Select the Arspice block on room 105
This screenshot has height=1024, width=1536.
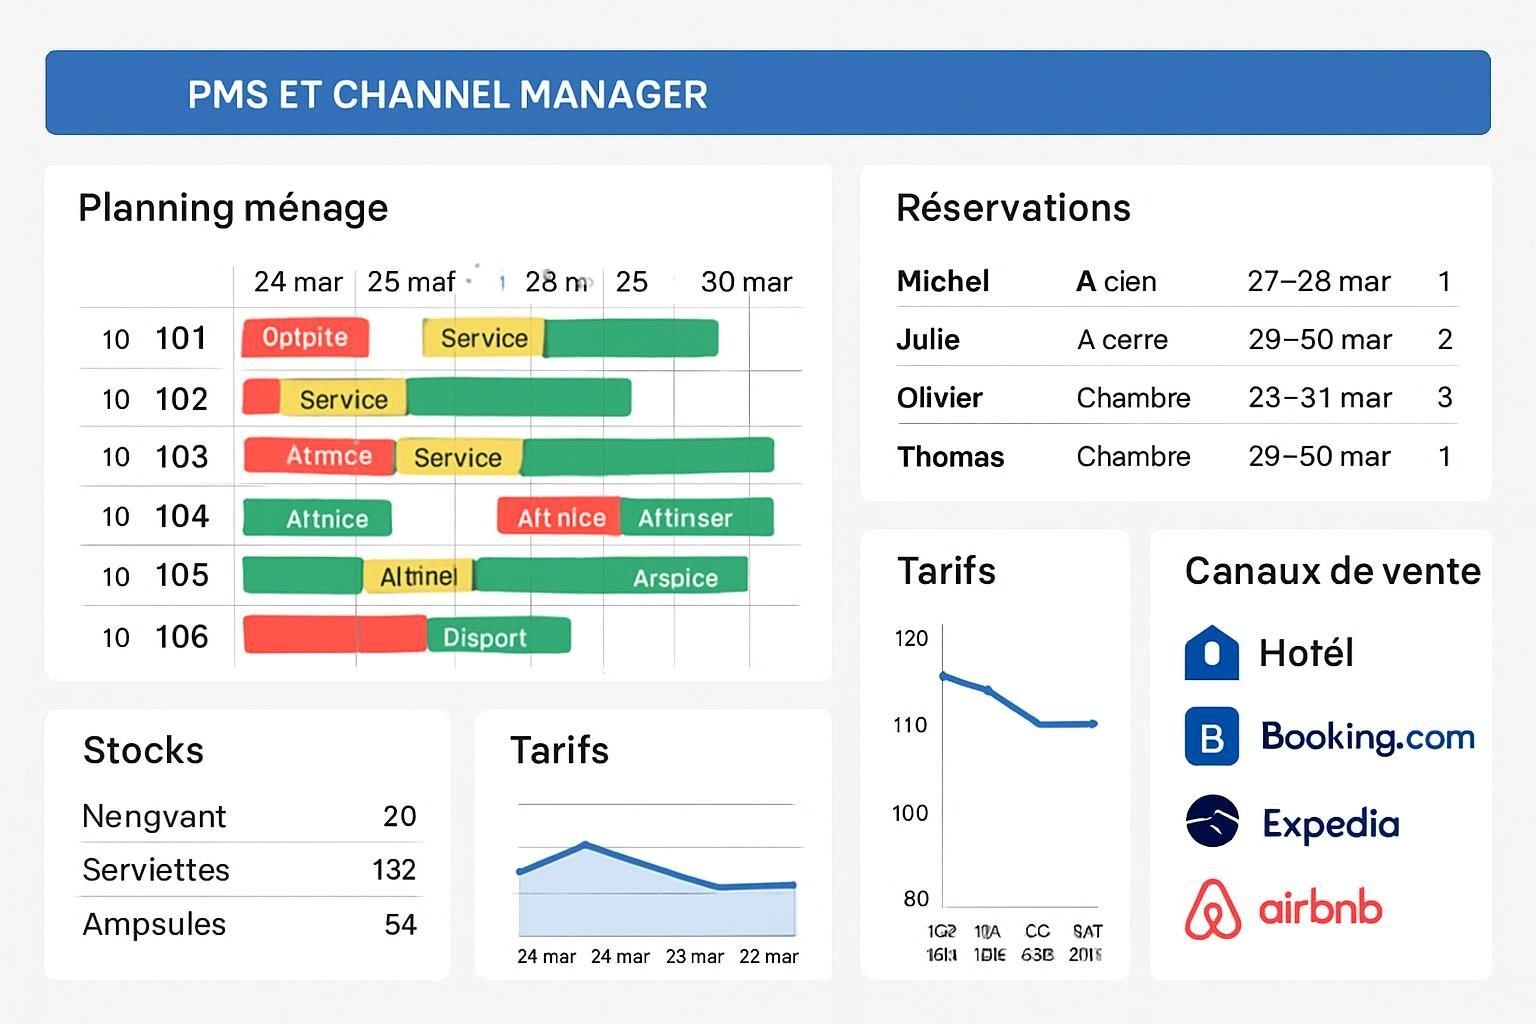675,576
